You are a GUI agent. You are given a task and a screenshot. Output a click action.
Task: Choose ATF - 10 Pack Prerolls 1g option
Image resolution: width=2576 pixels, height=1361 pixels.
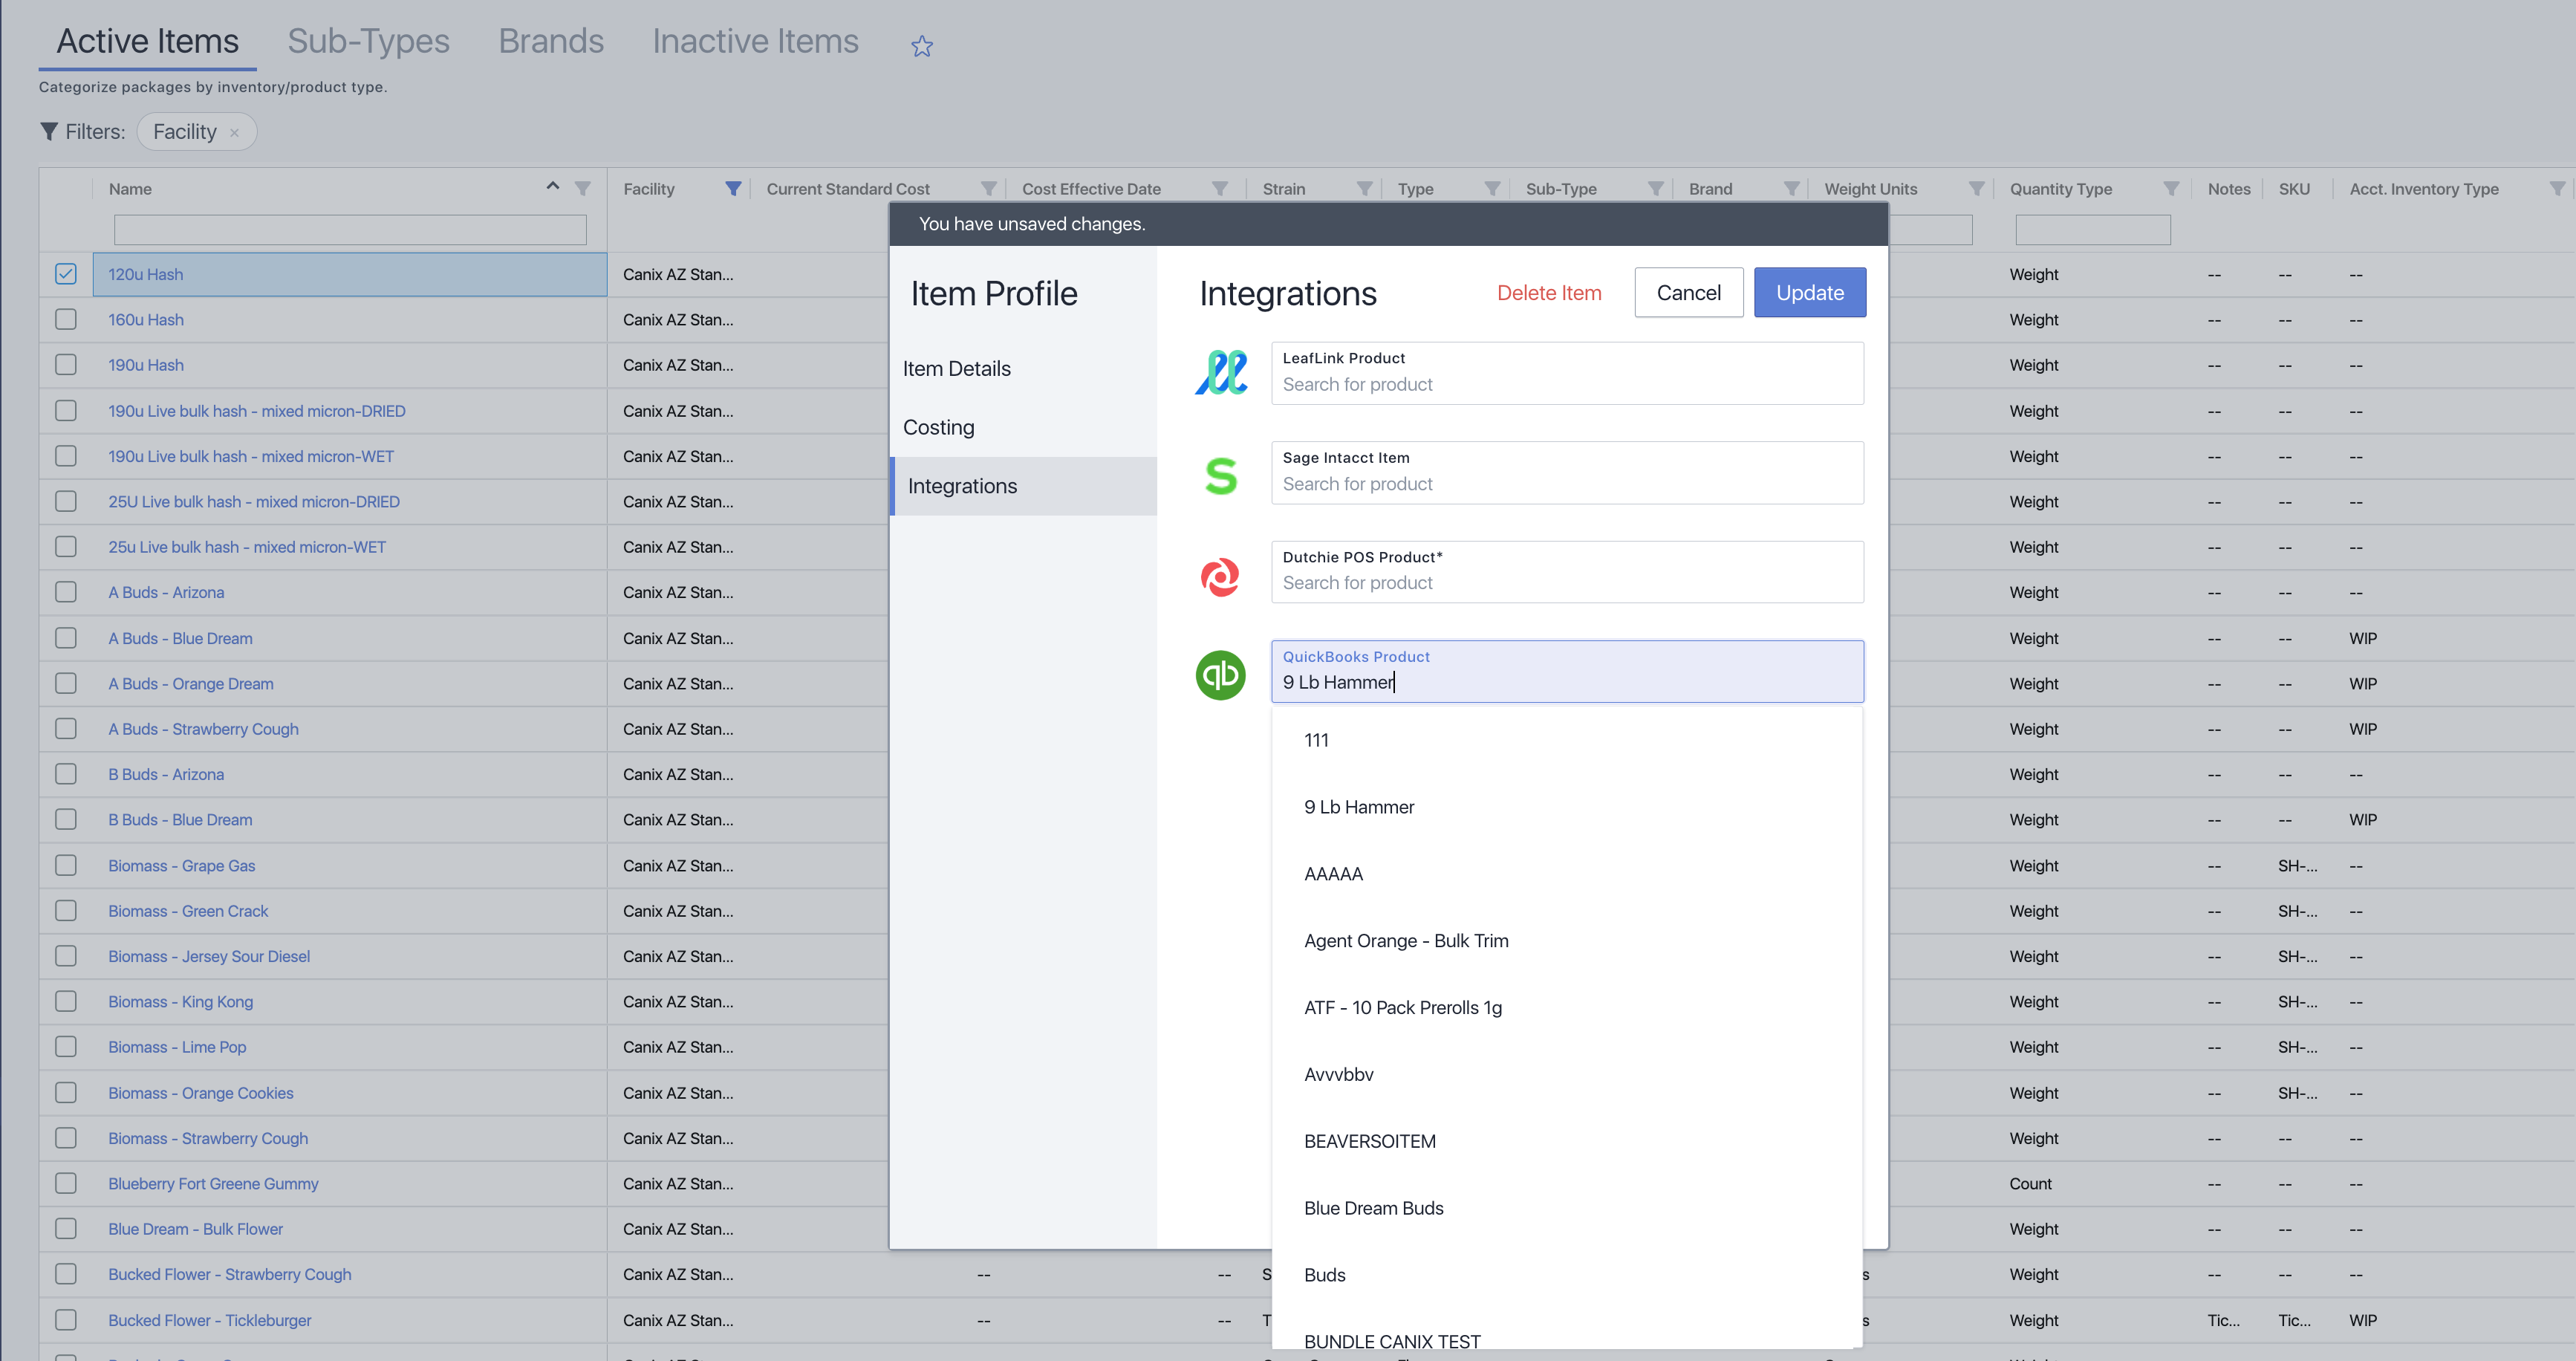coord(1567,1008)
